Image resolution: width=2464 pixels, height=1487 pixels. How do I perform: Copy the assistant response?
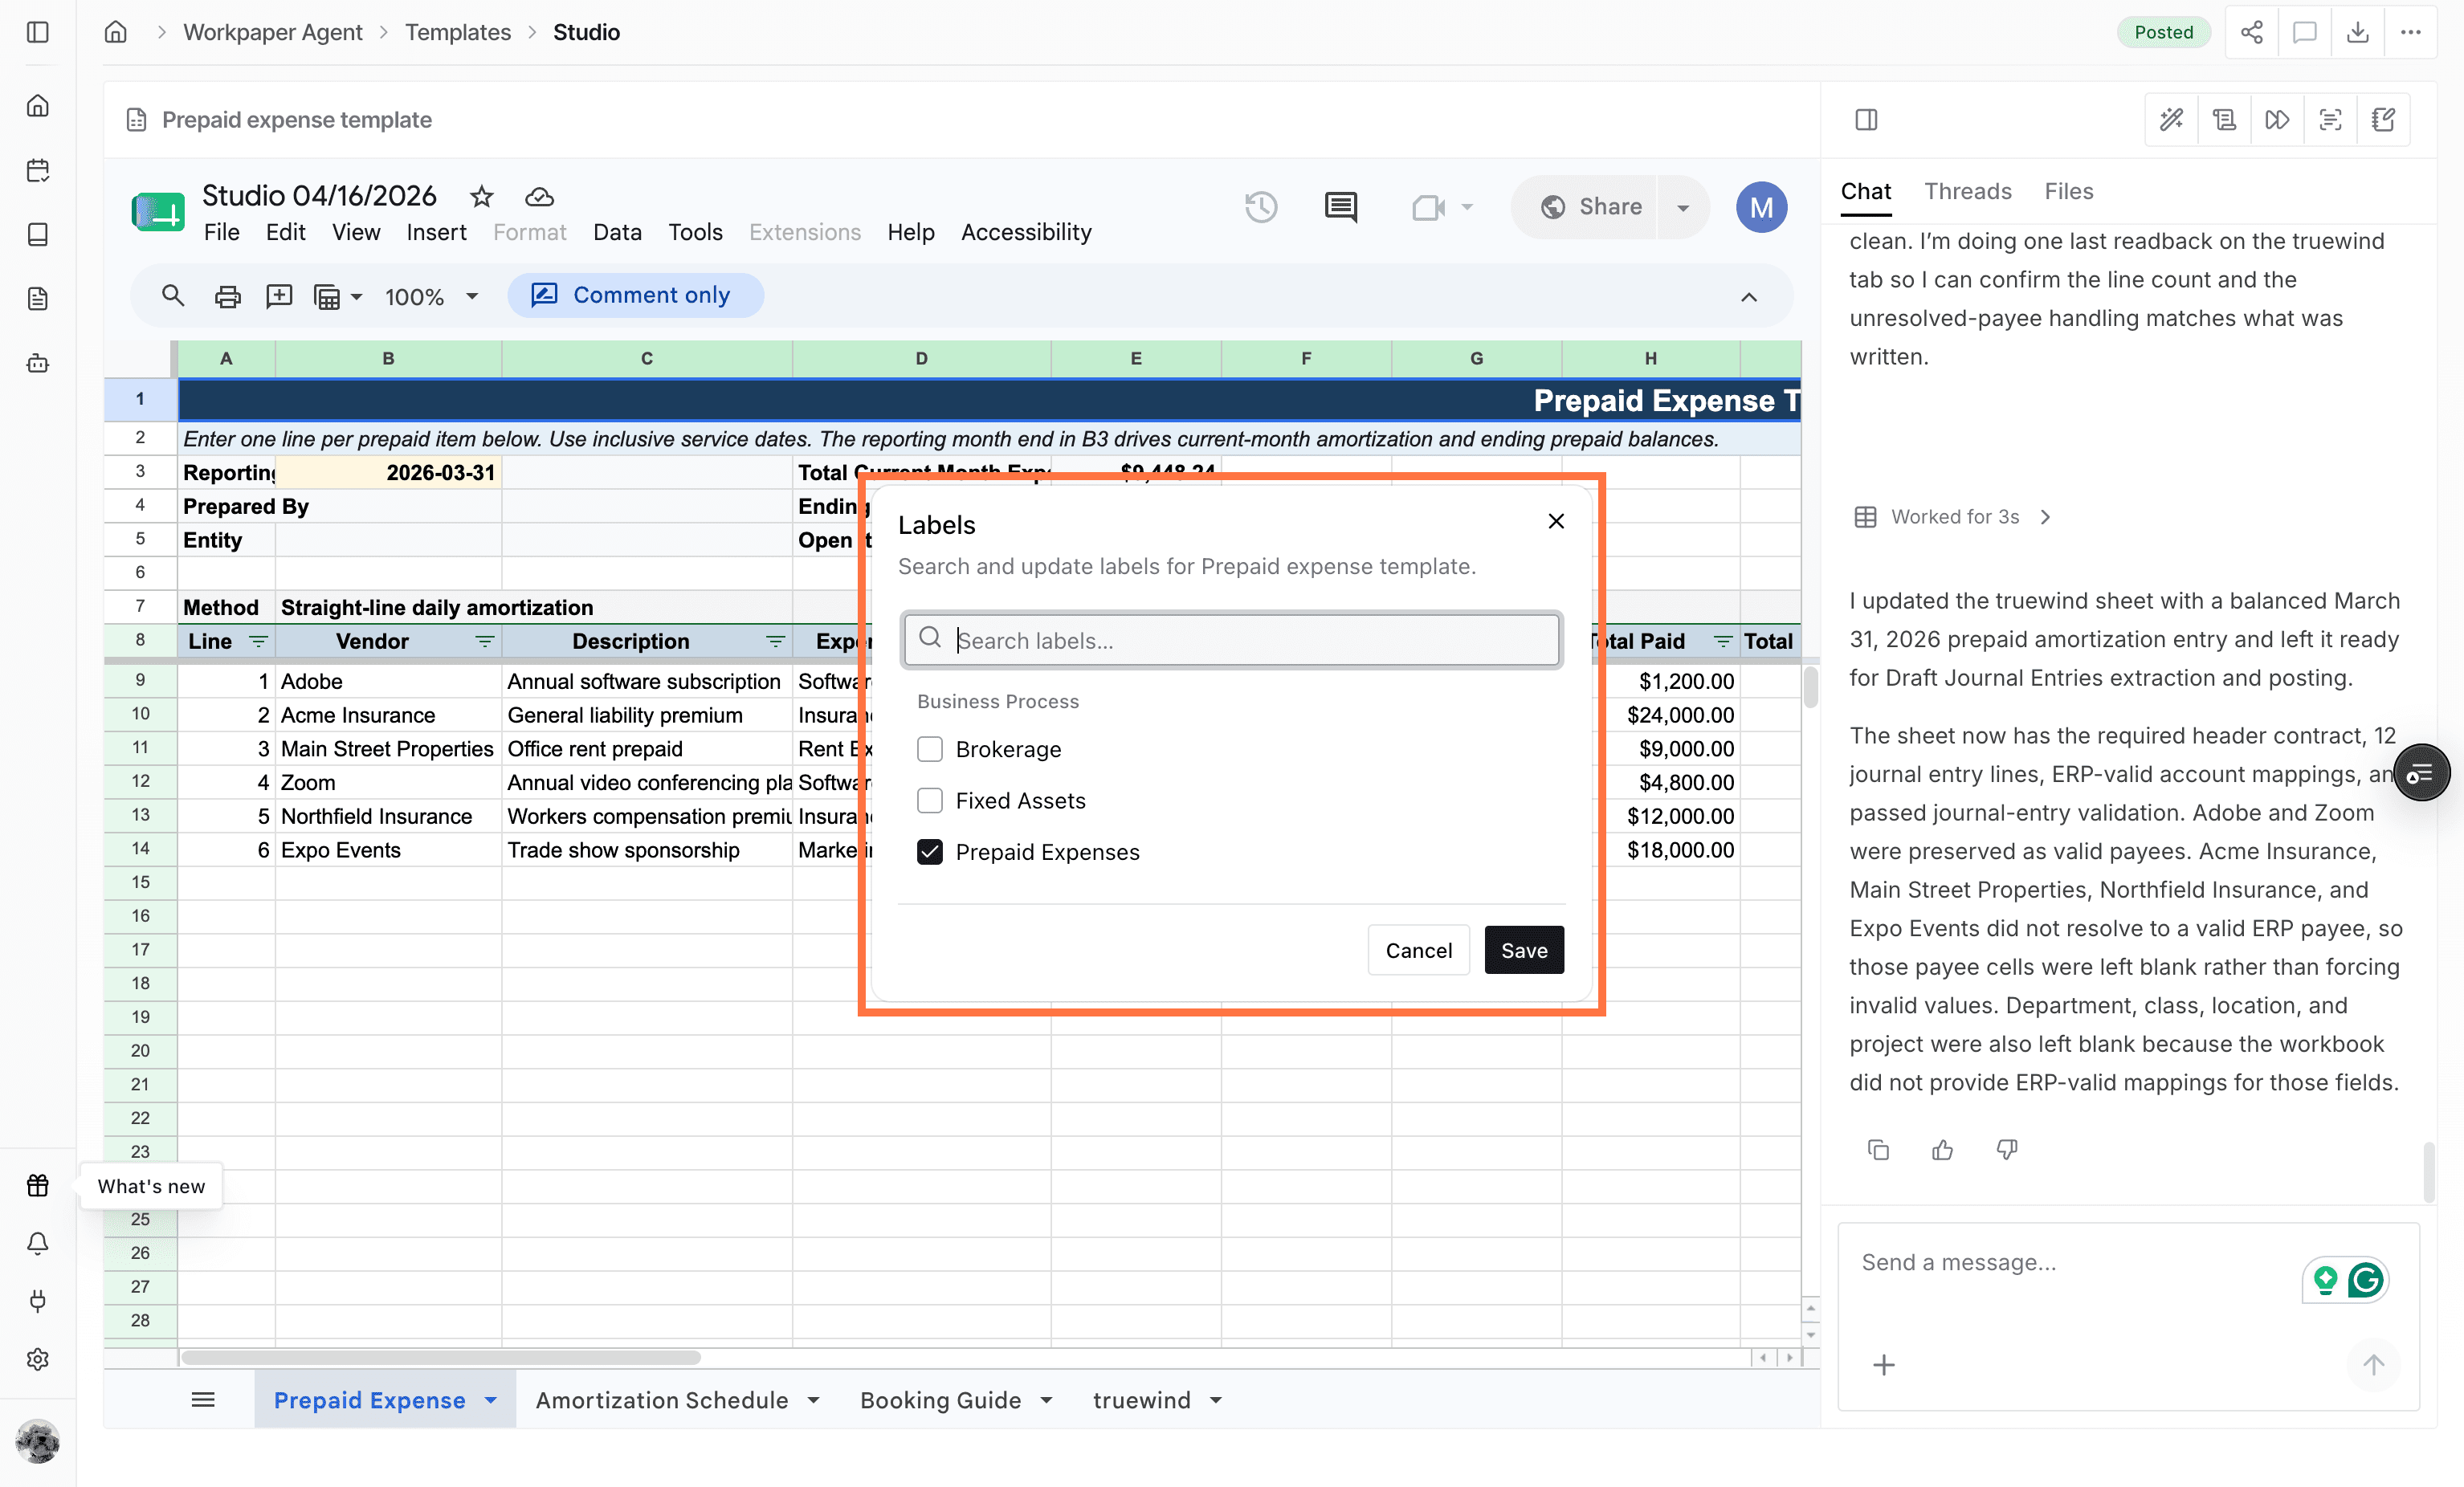(1878, 1150)
